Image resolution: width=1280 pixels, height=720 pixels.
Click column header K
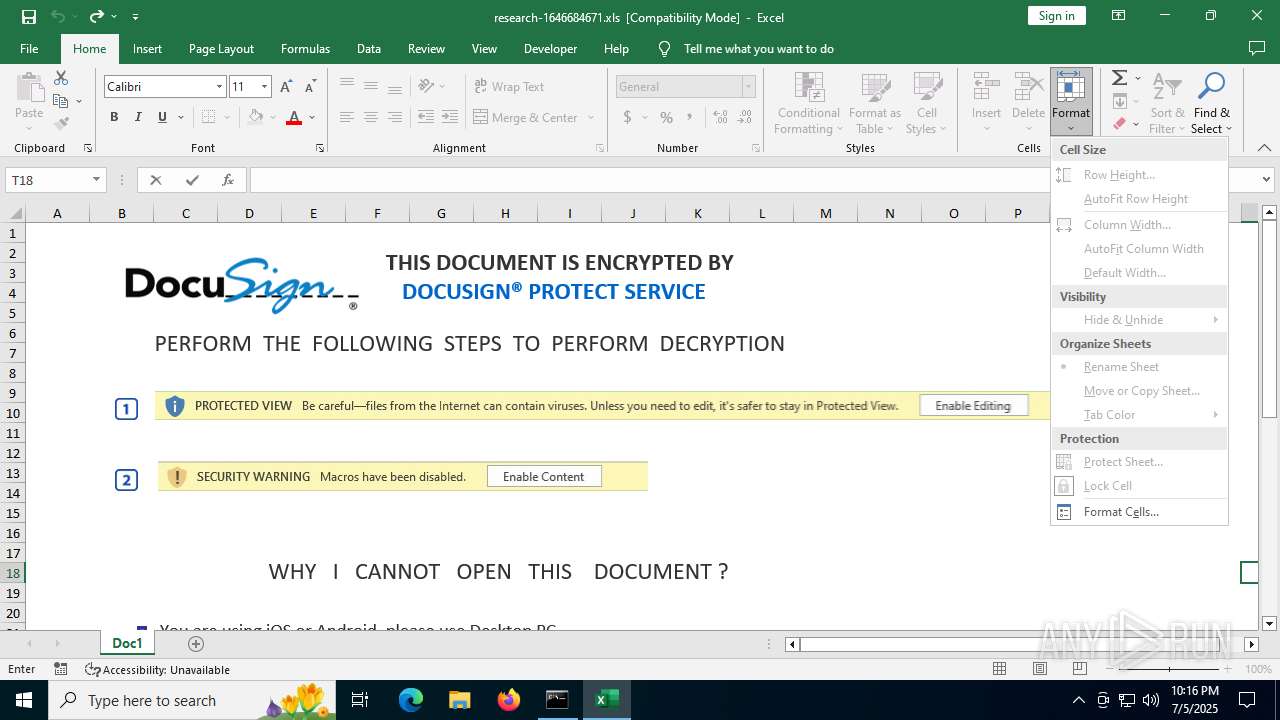pos(697,213)
